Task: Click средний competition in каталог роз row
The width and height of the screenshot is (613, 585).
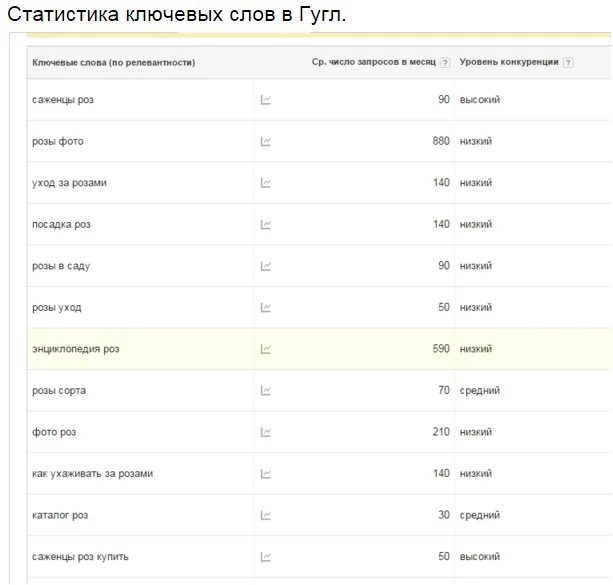Action: [x=480, y=515]
